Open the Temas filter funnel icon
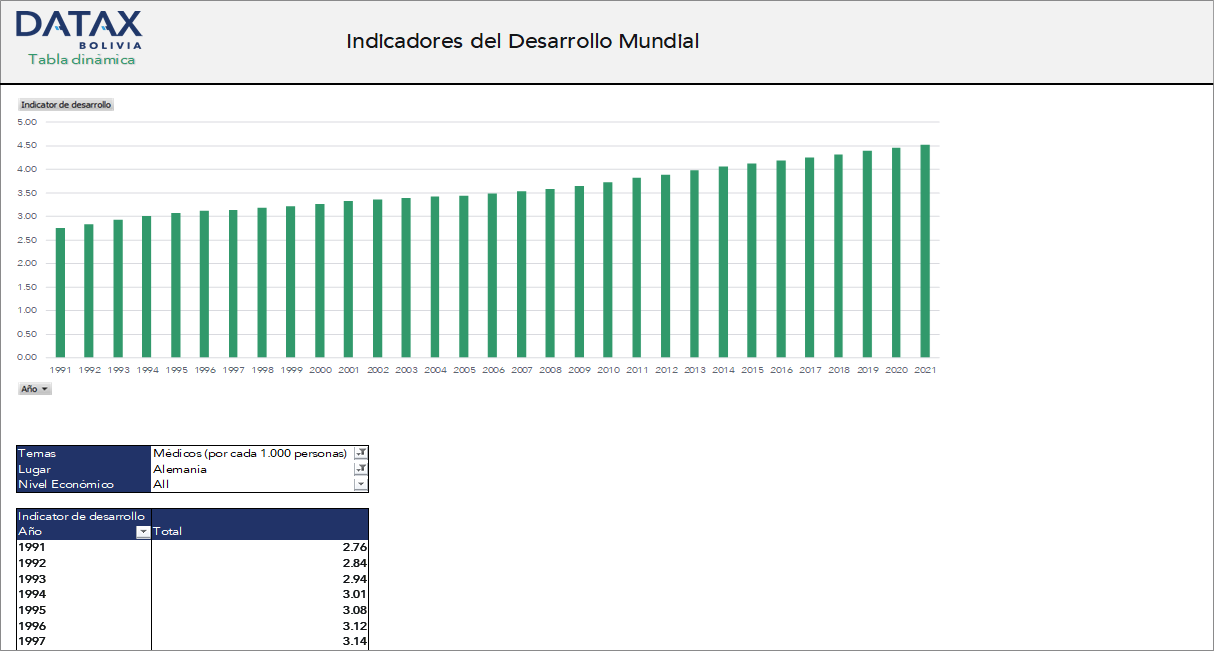Image resolution: width=1214 pixels, height=651 pixels. pos(361,453)
